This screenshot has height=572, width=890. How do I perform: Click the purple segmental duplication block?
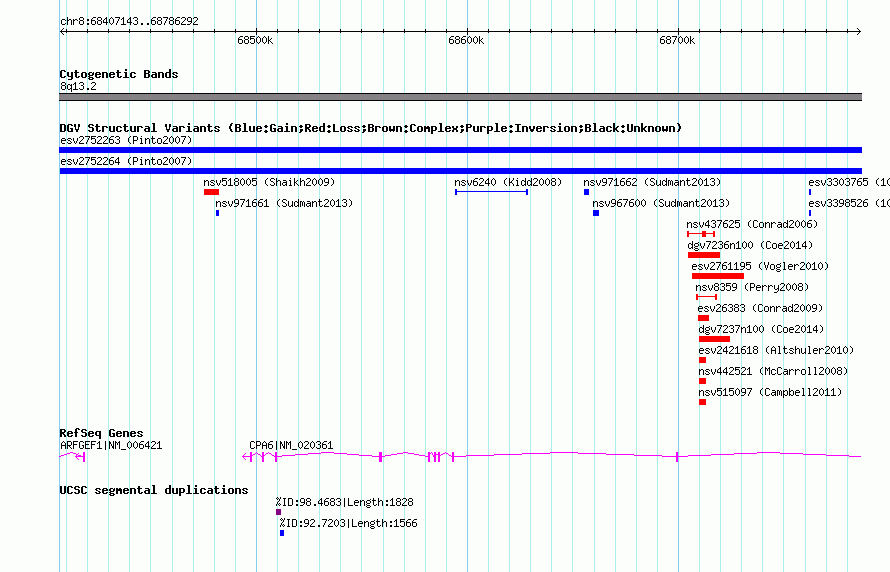pyautogui.click(x=278, y=512)
